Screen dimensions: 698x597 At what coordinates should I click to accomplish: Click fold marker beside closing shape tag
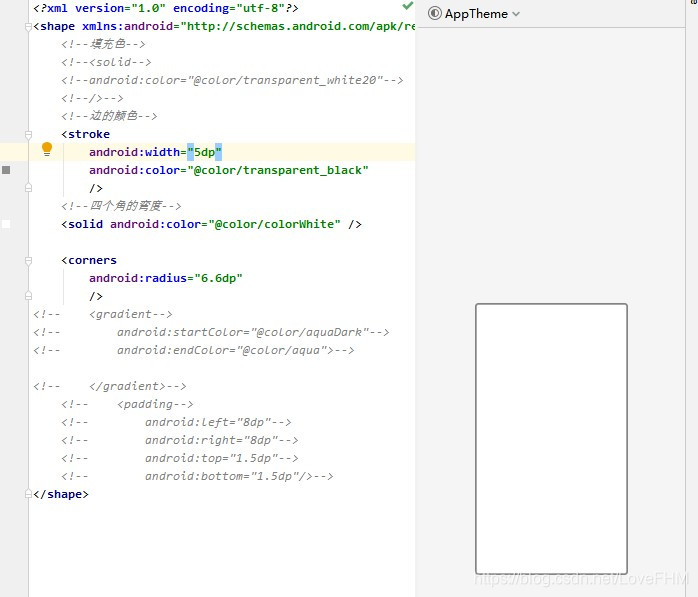pos(28,494)
